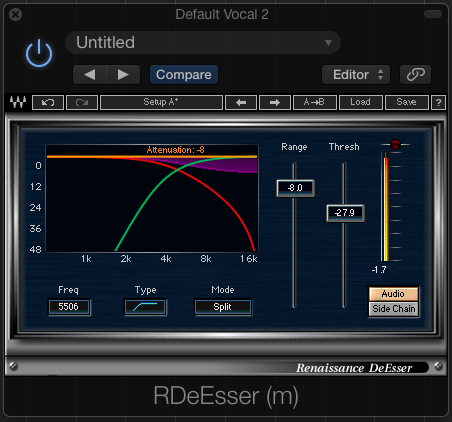Copy setup with A→B button

click(315, 102)
